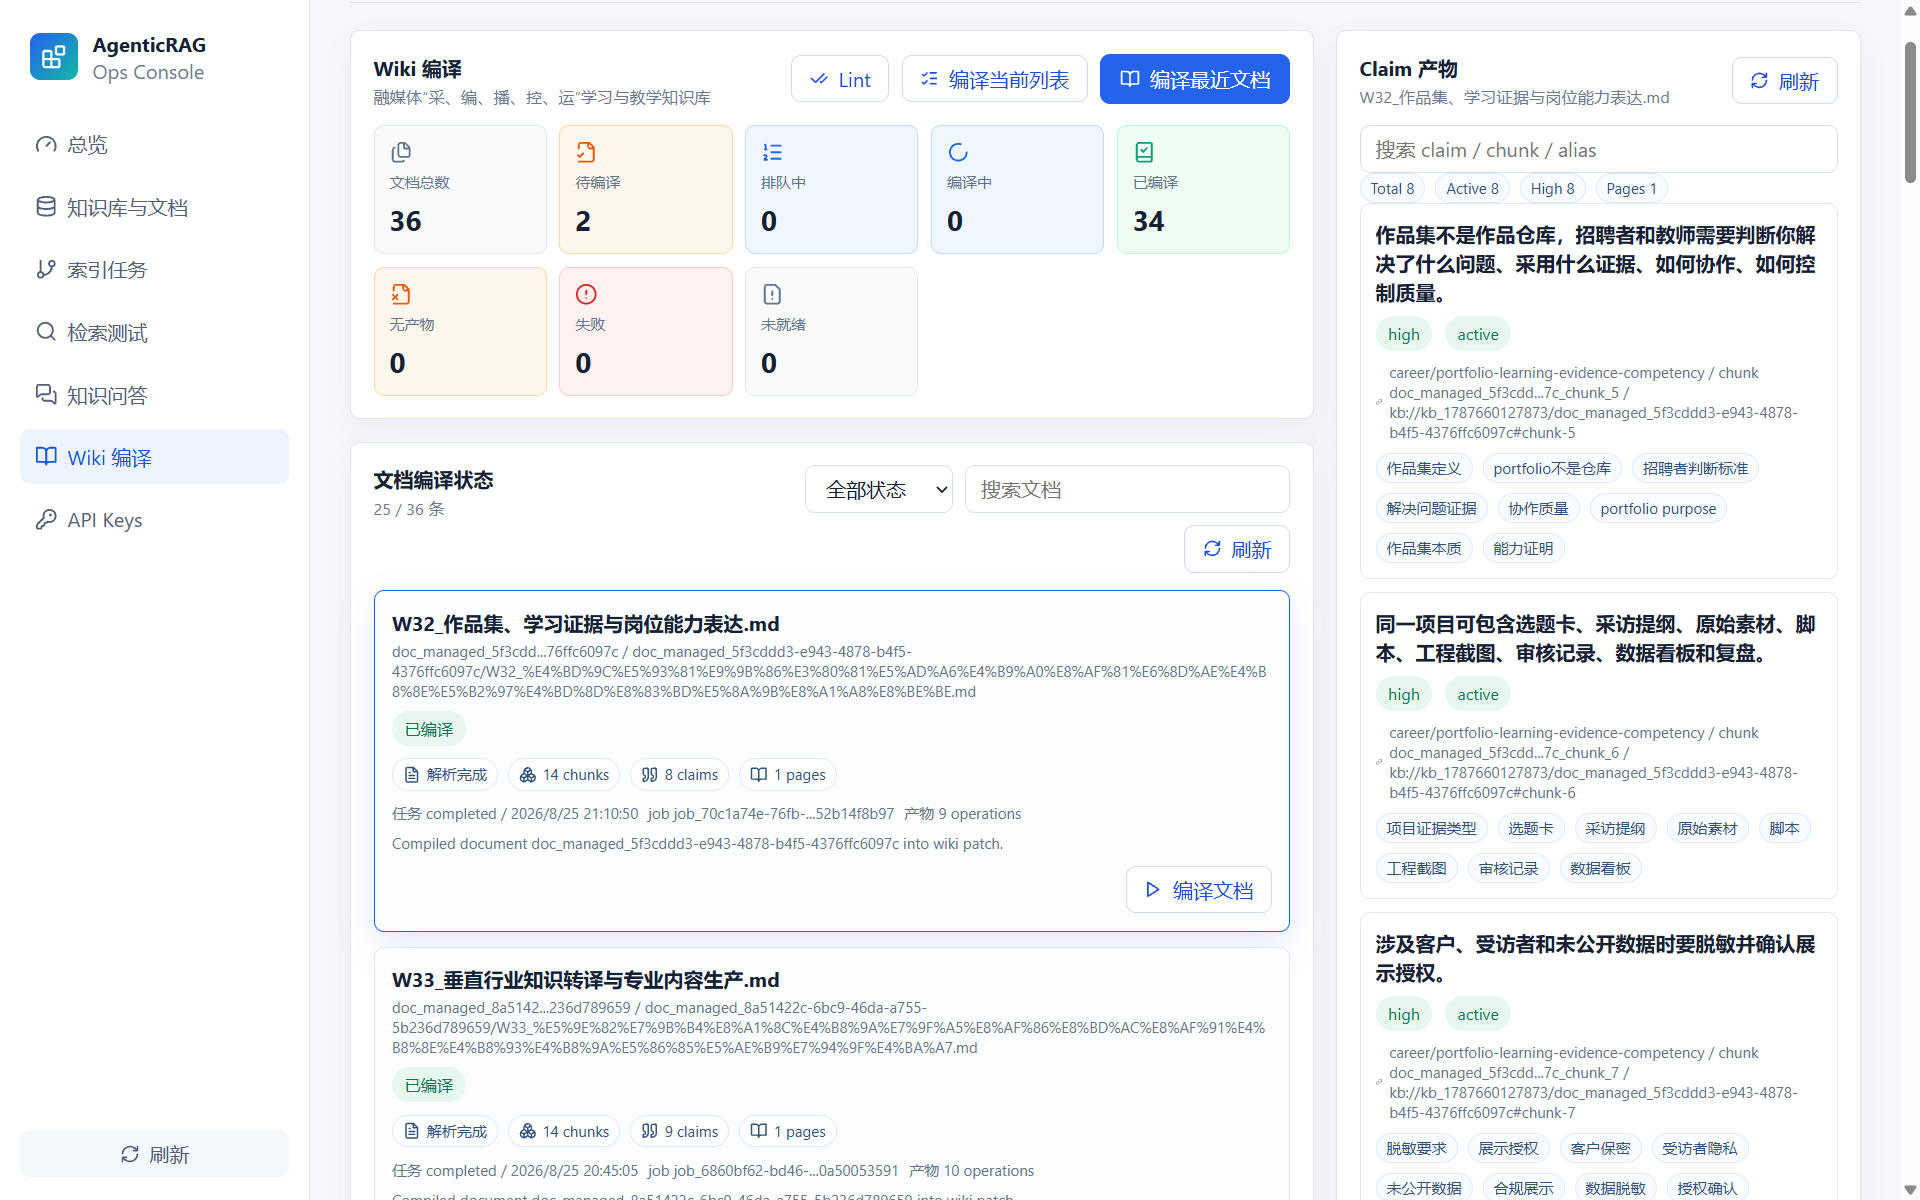Click the Pages 1 chip
This screenshot has width=1920, height=1200.
pos(1631,189)
